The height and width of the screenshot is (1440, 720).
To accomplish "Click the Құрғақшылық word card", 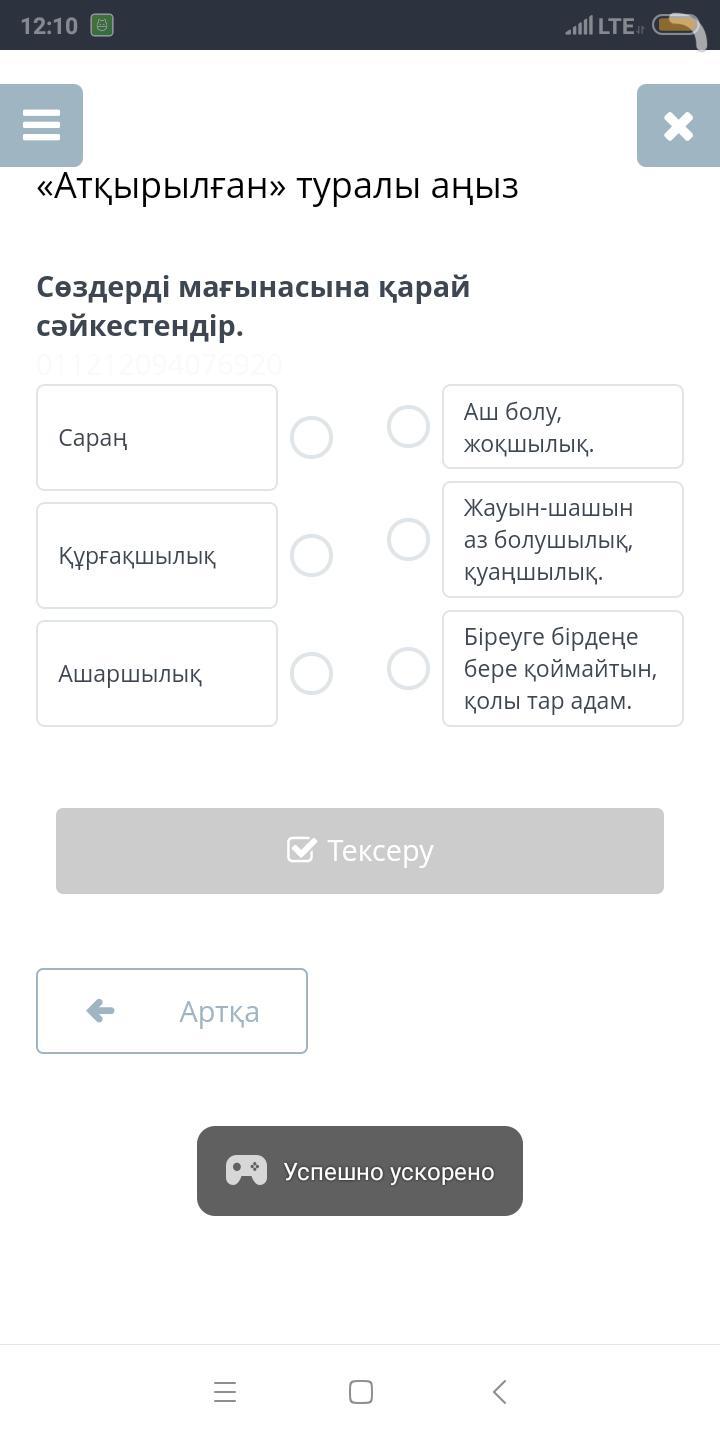I will tap(157, 556).
